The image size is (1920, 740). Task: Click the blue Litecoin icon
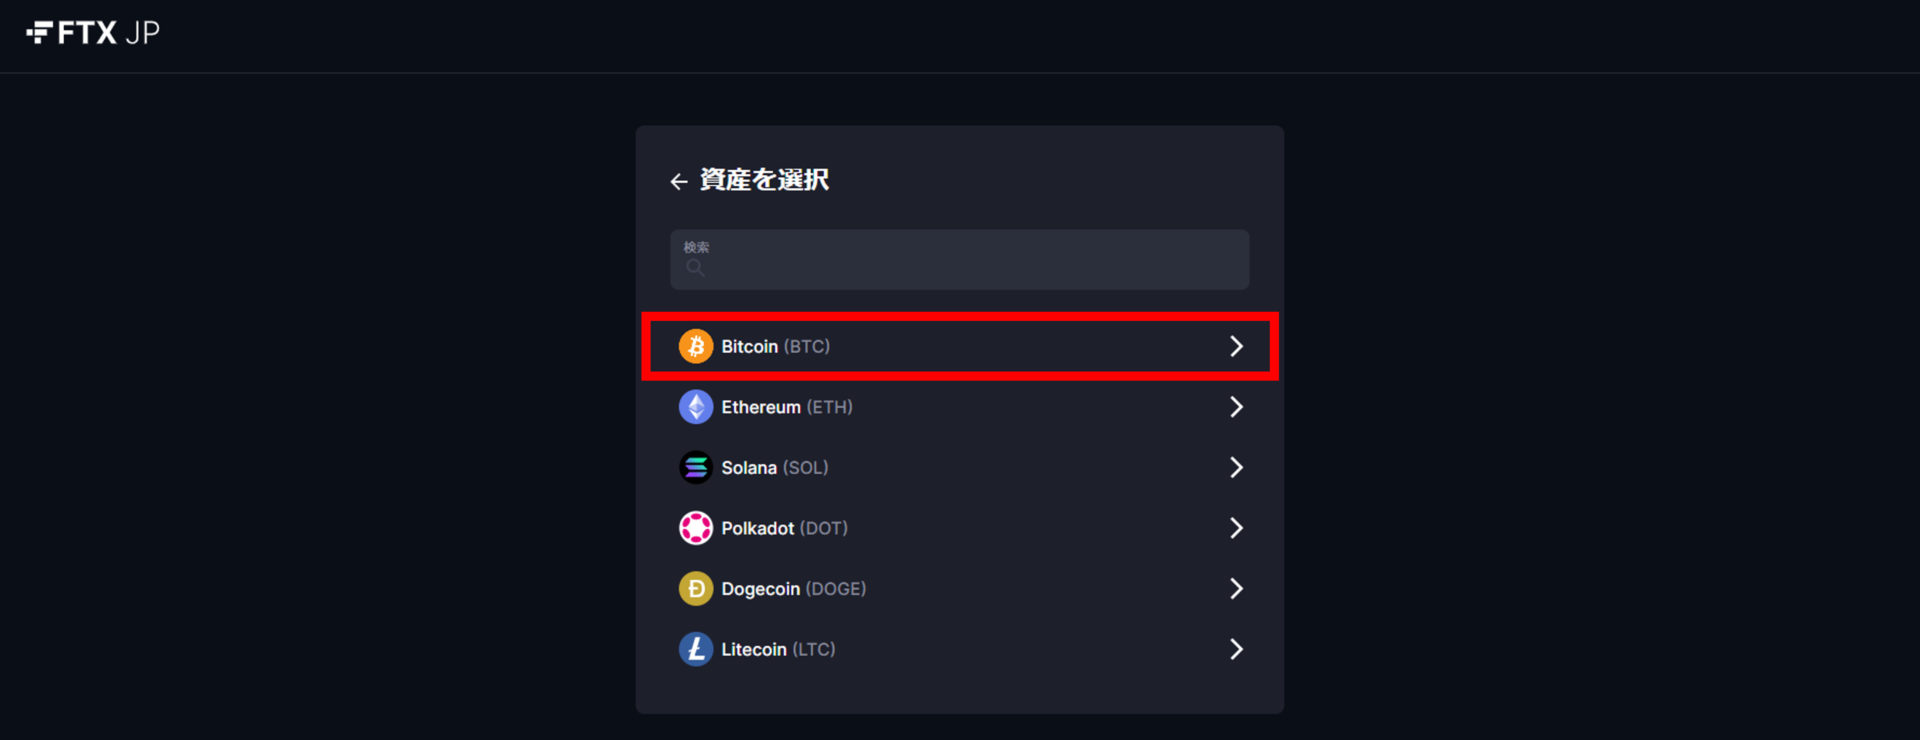(x=696, y=649)
